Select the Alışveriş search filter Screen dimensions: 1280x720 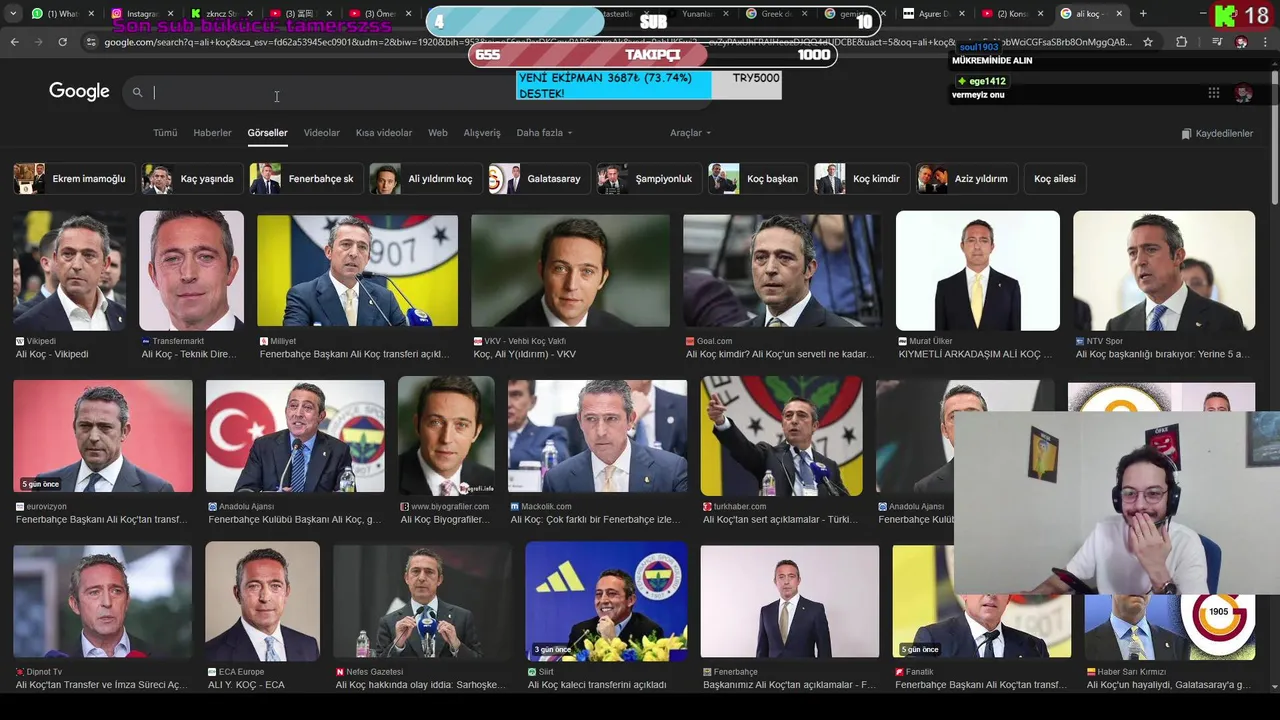pyautogui.click(x=482, y=133)
